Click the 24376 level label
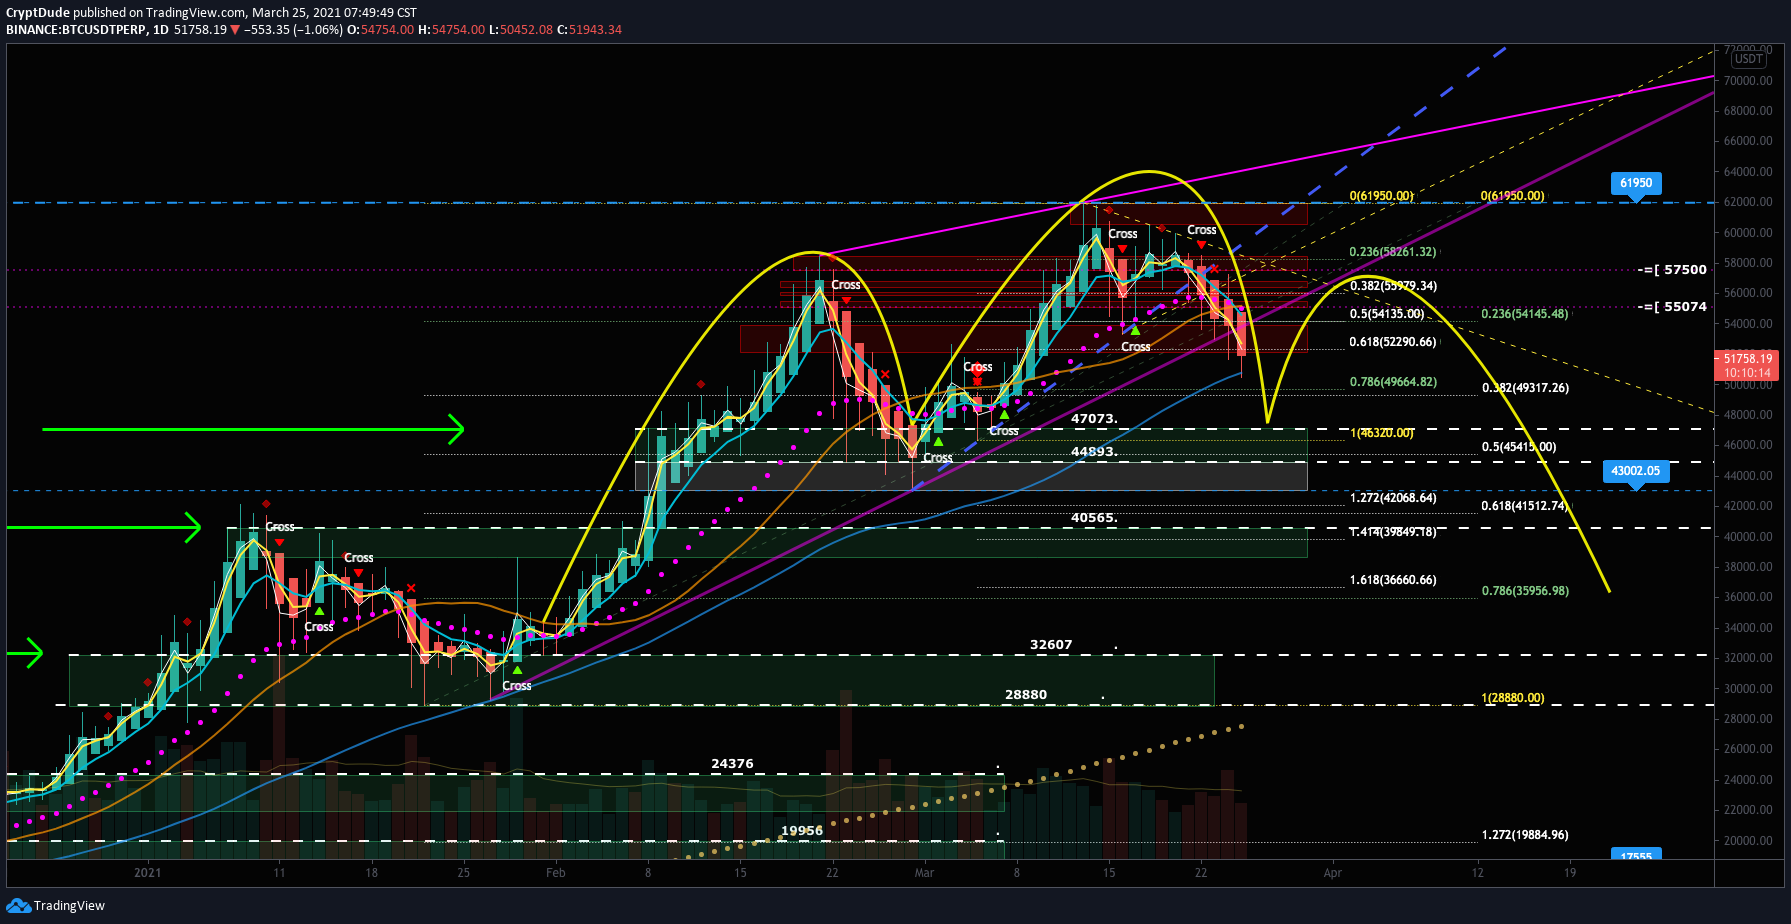 [x=732, y=764]
